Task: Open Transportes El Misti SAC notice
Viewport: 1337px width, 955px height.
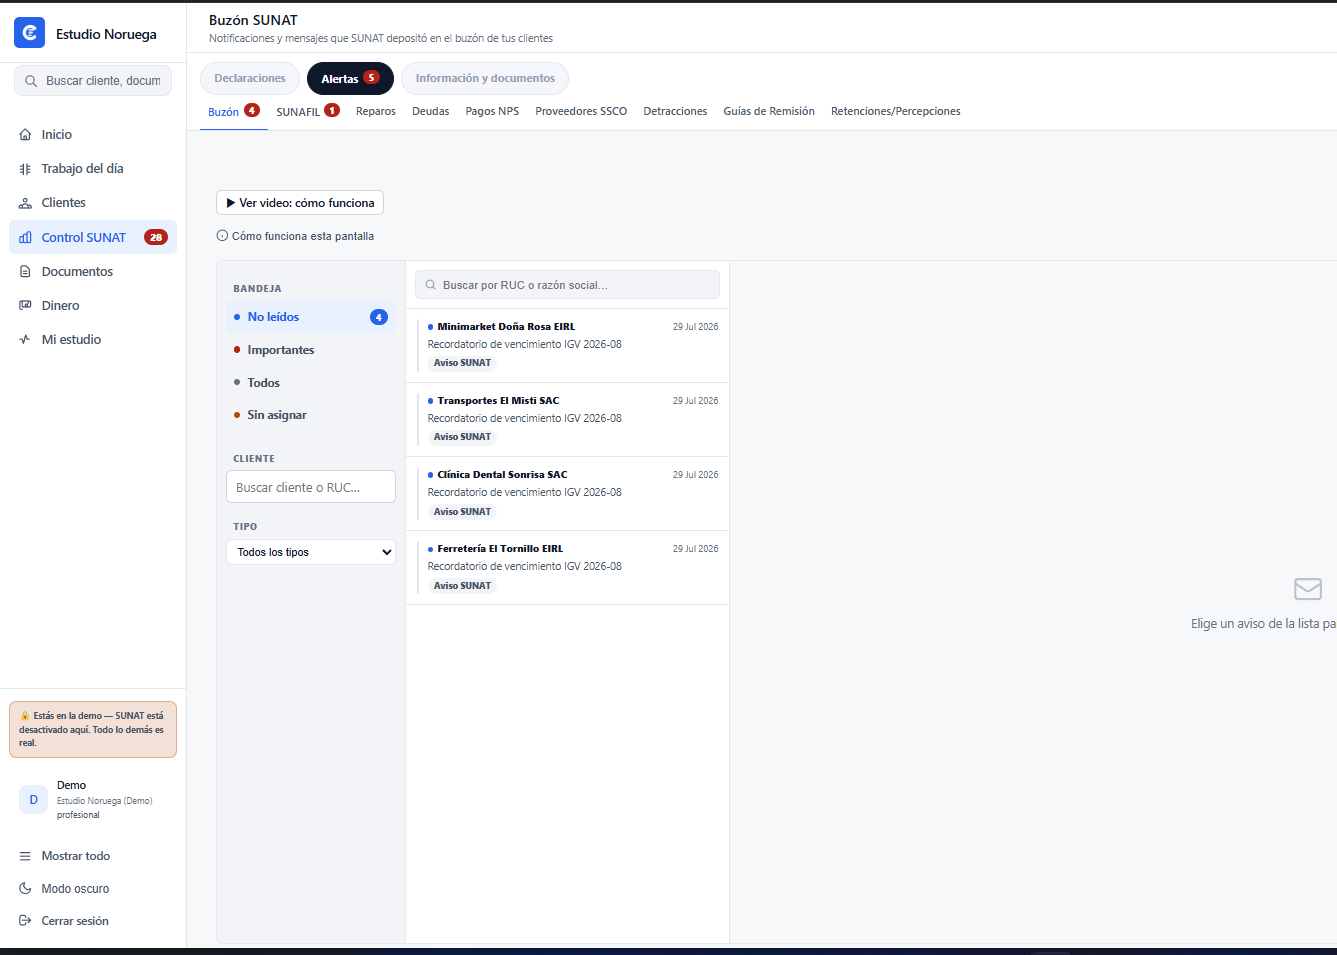Action: 567,420
